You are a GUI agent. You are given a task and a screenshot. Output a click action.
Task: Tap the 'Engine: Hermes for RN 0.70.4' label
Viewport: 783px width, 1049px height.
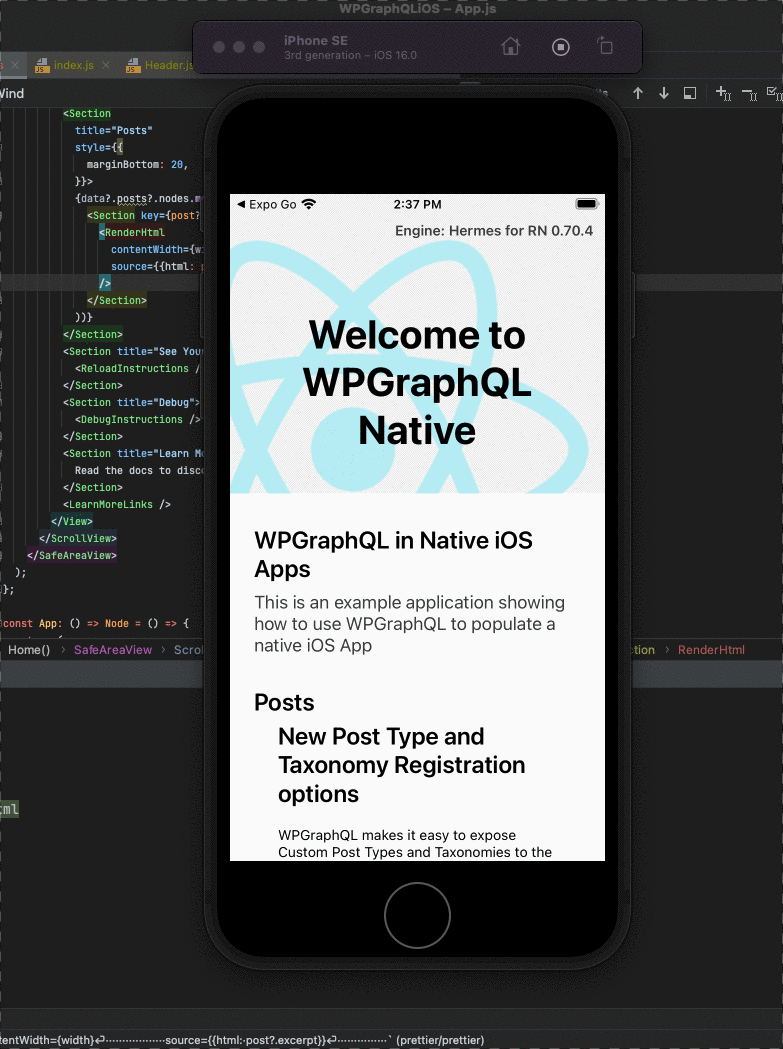point(494,231)
